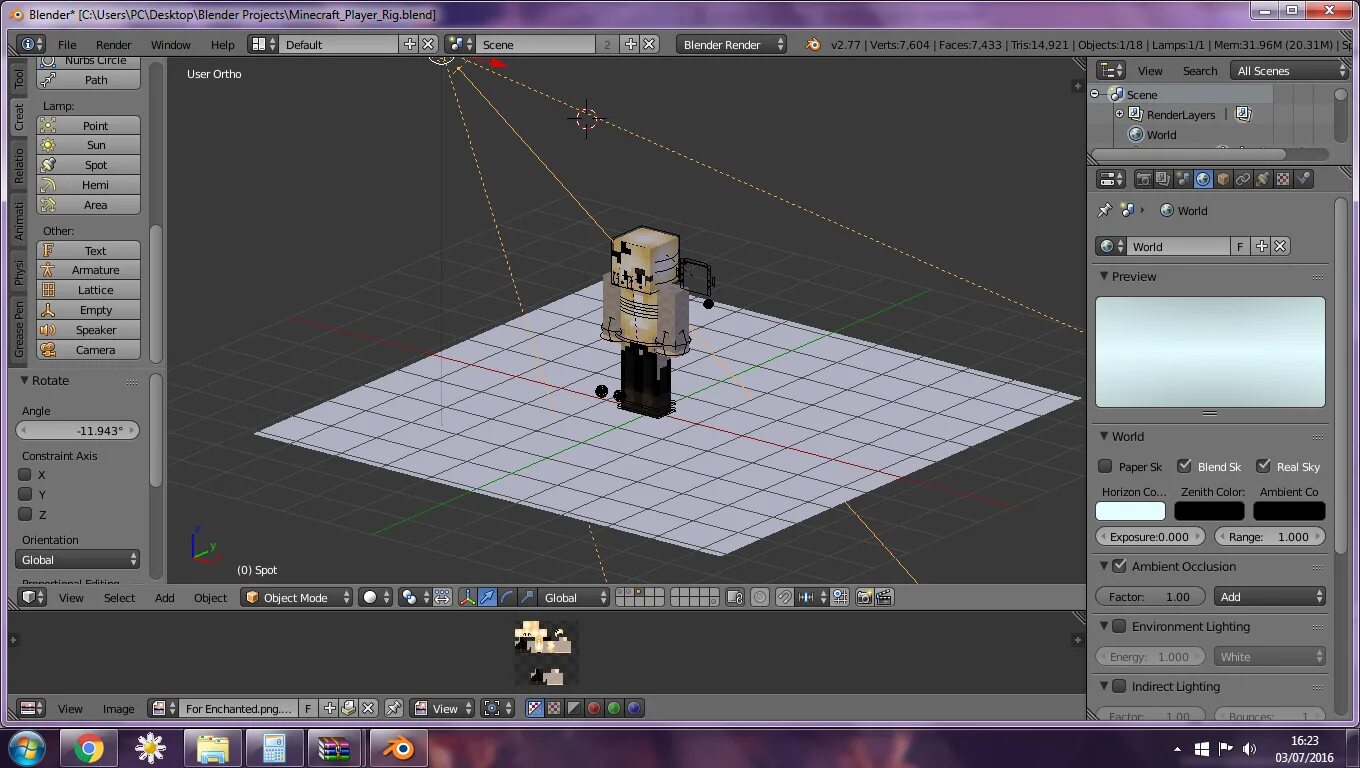Viewport: 1360px width, 768px height.
Task: Click the OpenGL render animation clapper icon
Action: pos(885,597)
